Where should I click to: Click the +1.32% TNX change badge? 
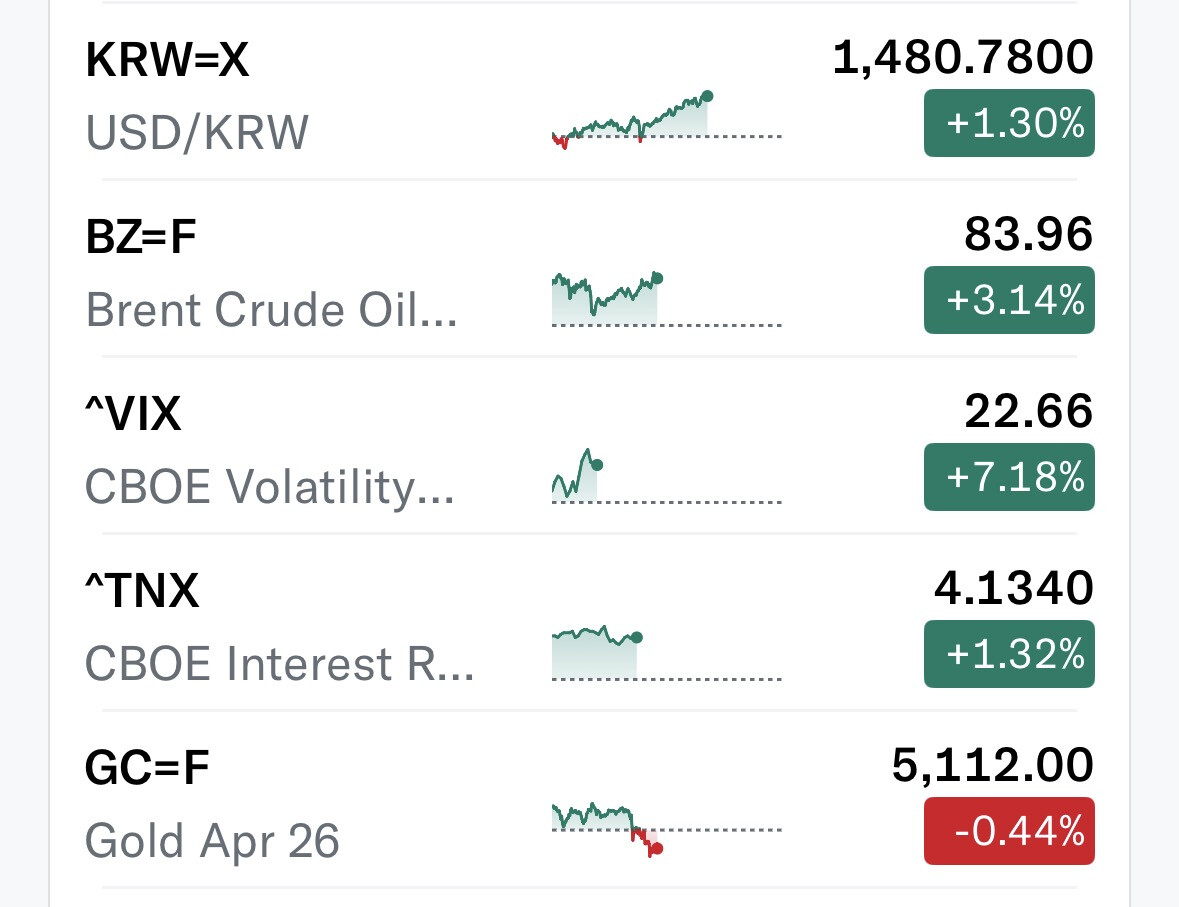pos(1008,654)
